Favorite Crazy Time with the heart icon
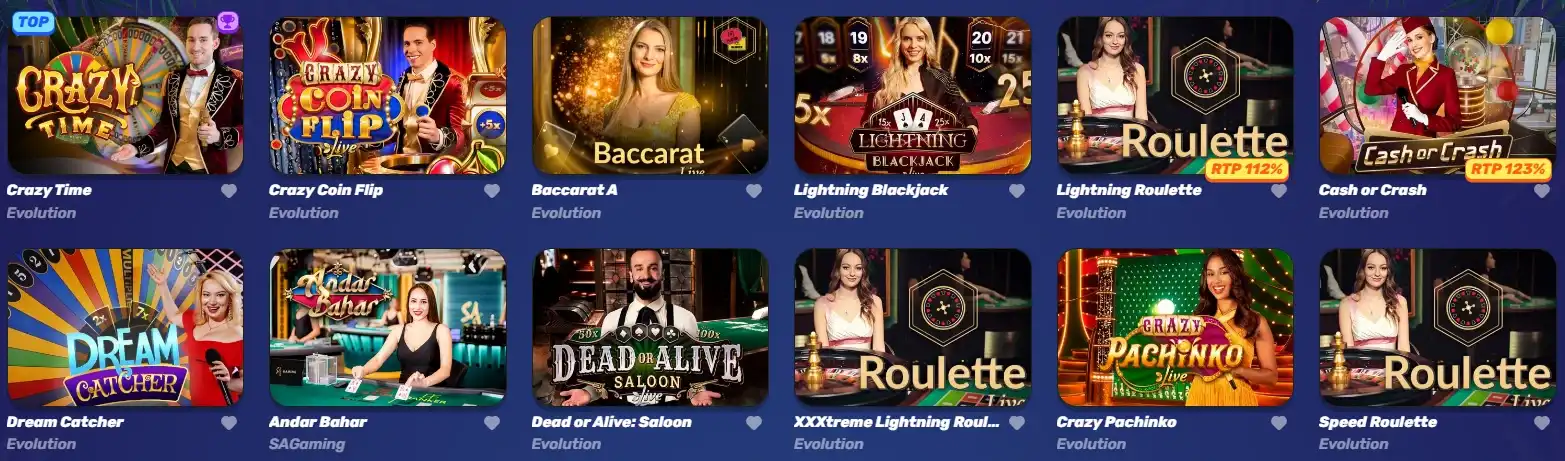Viewport: 1565px width, 461px height. tap(229, 191)
